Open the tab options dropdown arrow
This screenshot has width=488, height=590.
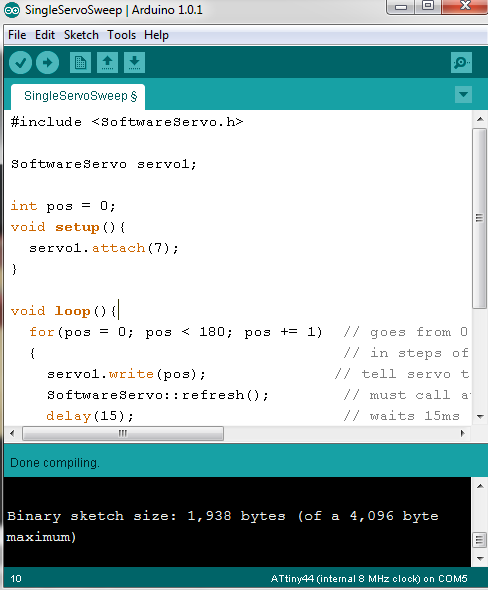click(464, 94)
